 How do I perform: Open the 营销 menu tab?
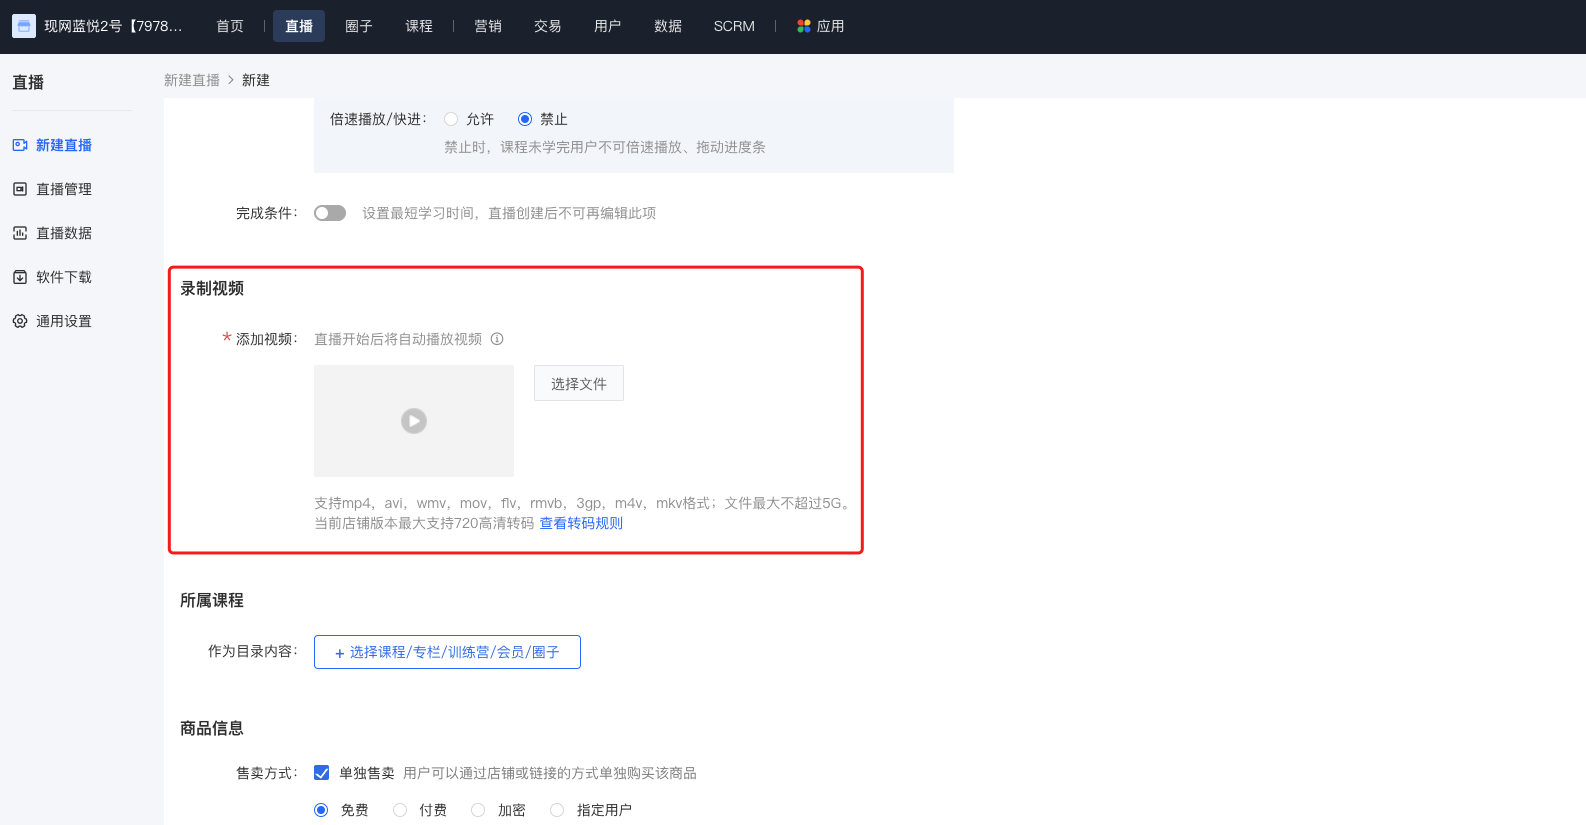tap(488, 26)
